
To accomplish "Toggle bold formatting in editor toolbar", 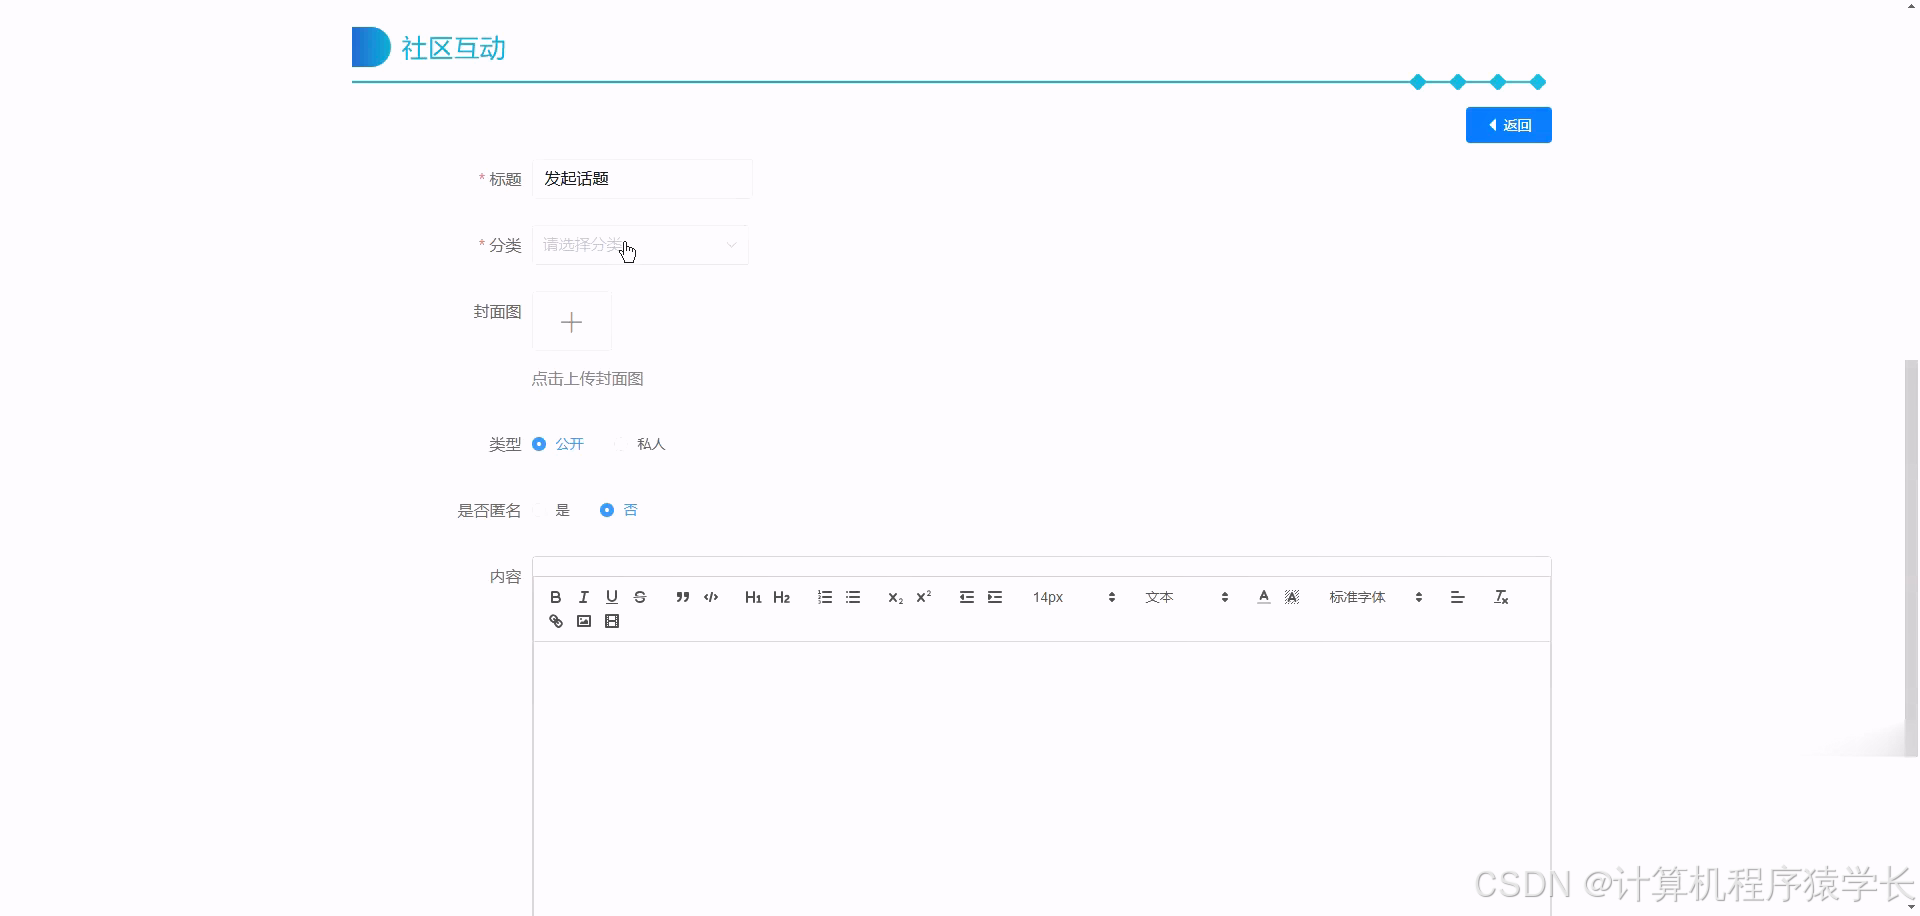I will coord(556,597).
